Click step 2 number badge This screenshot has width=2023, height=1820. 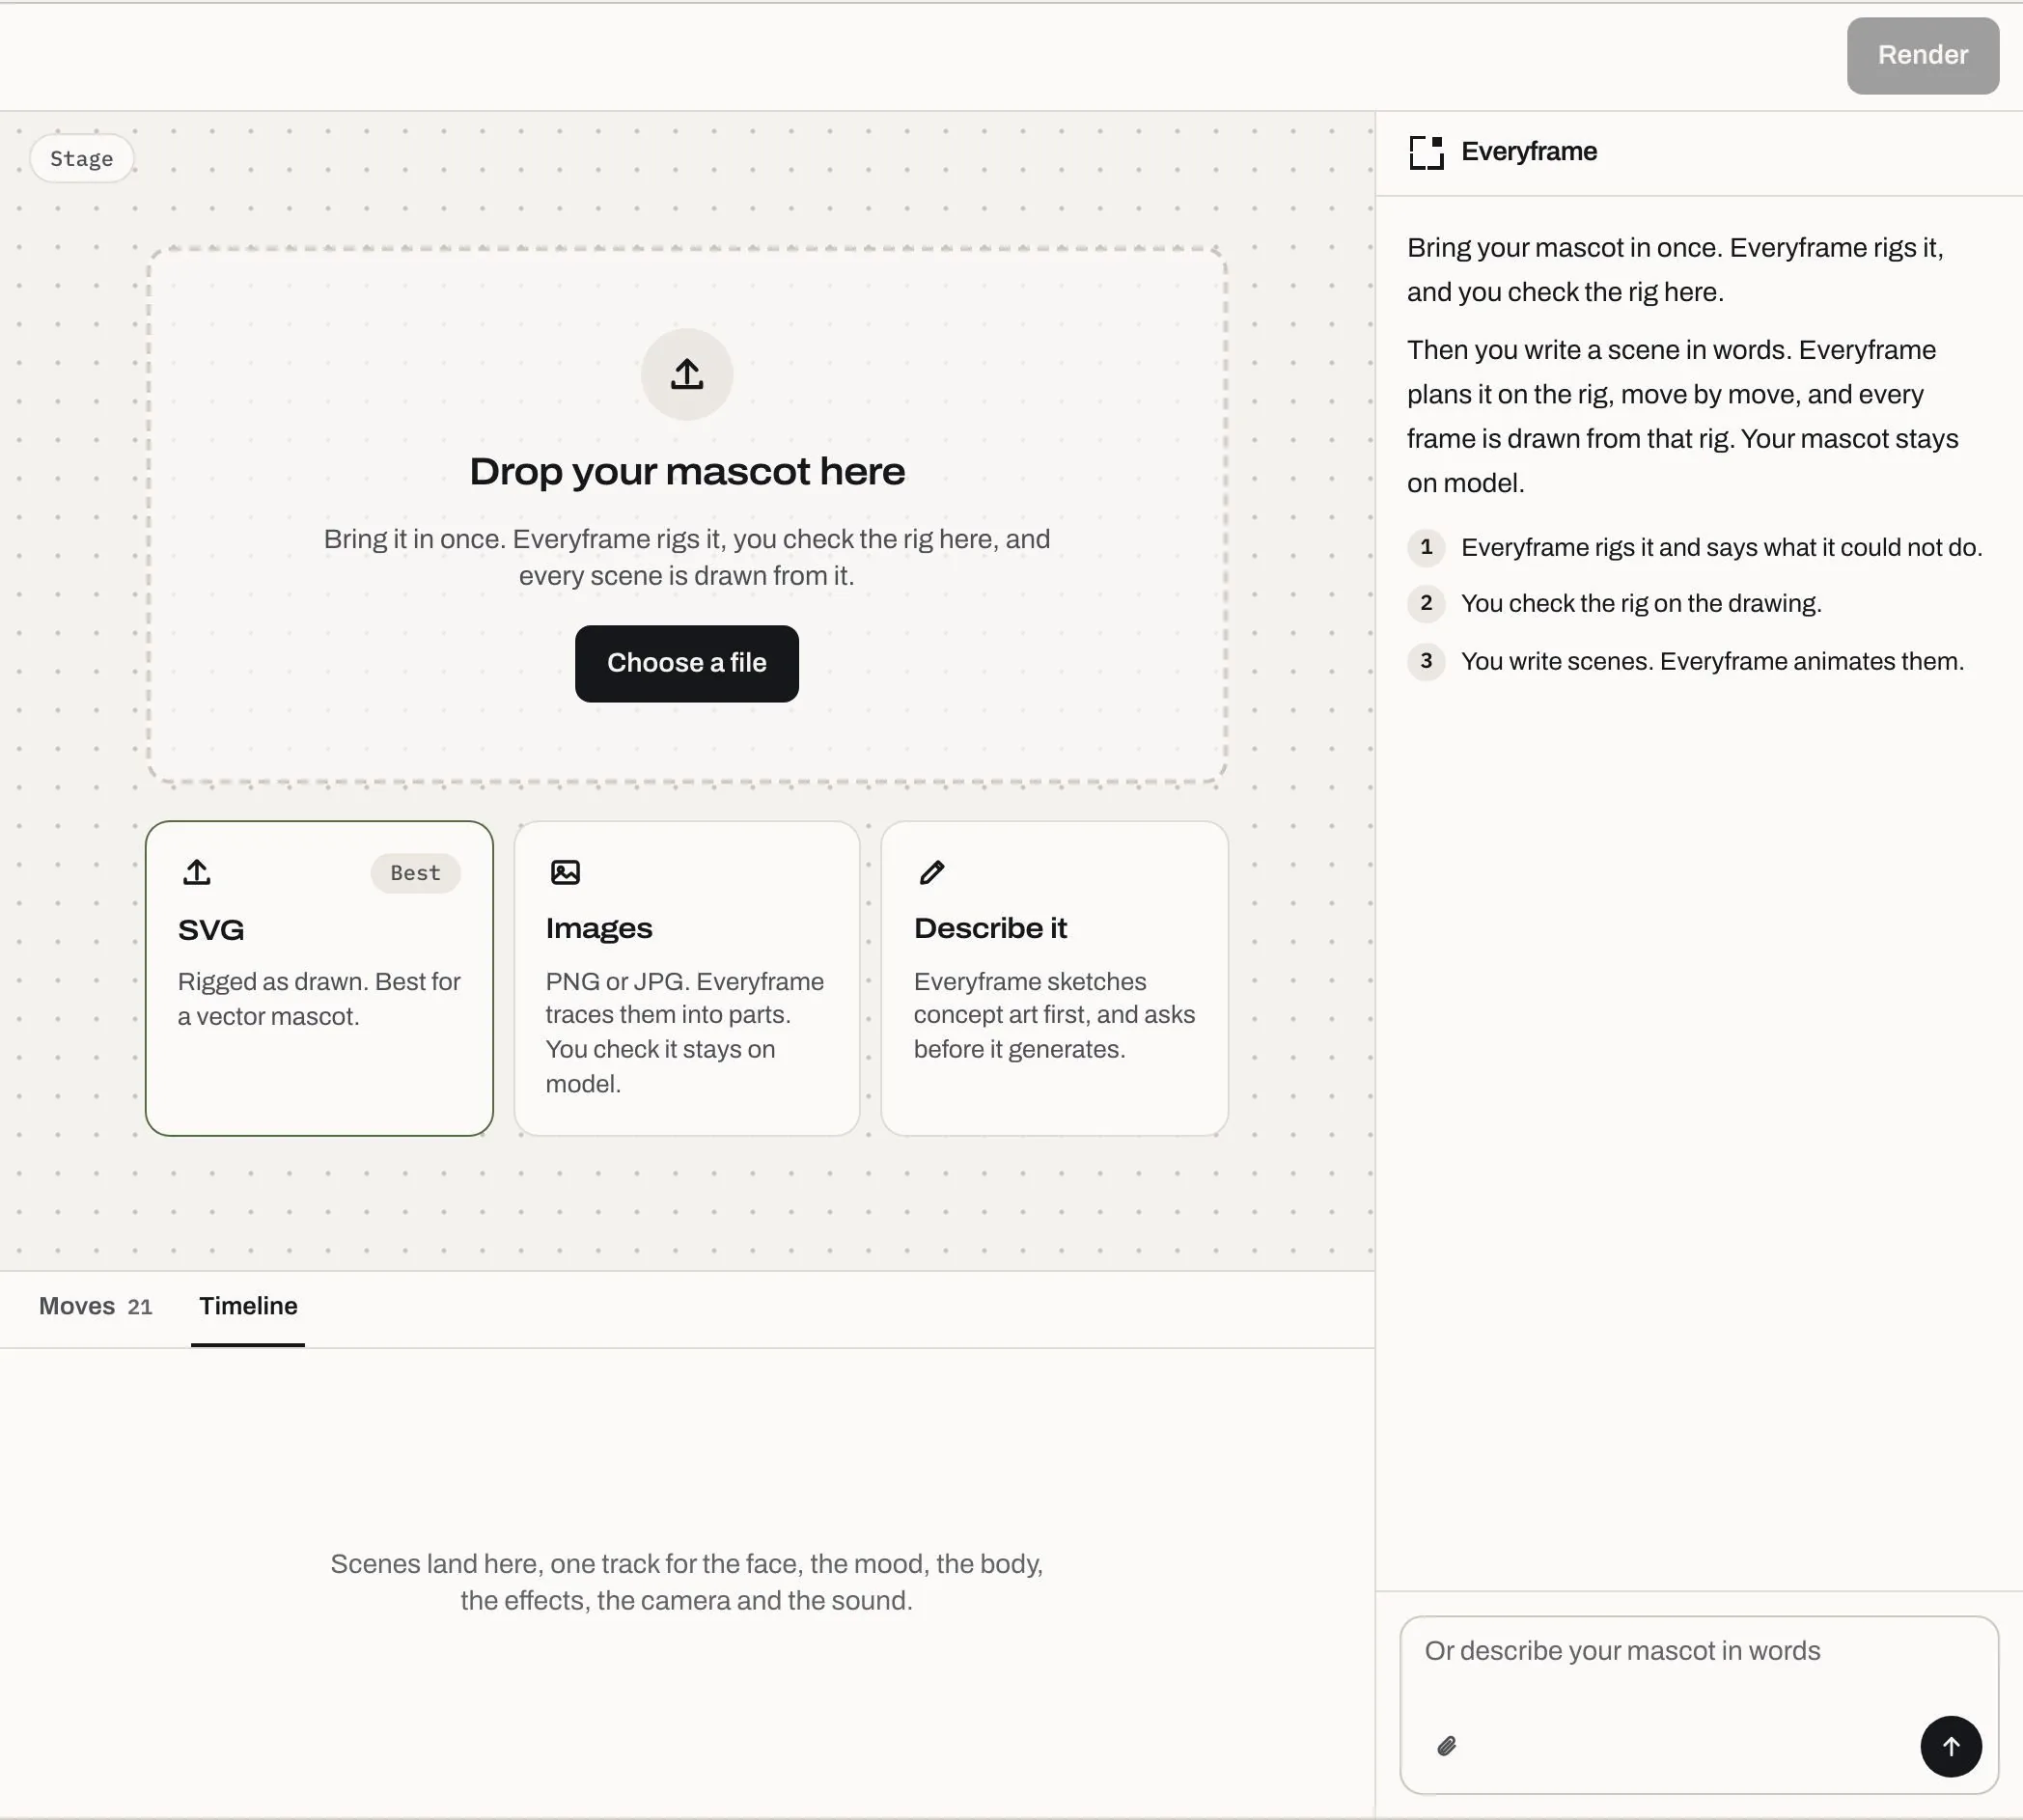(x=1426, y=603)
